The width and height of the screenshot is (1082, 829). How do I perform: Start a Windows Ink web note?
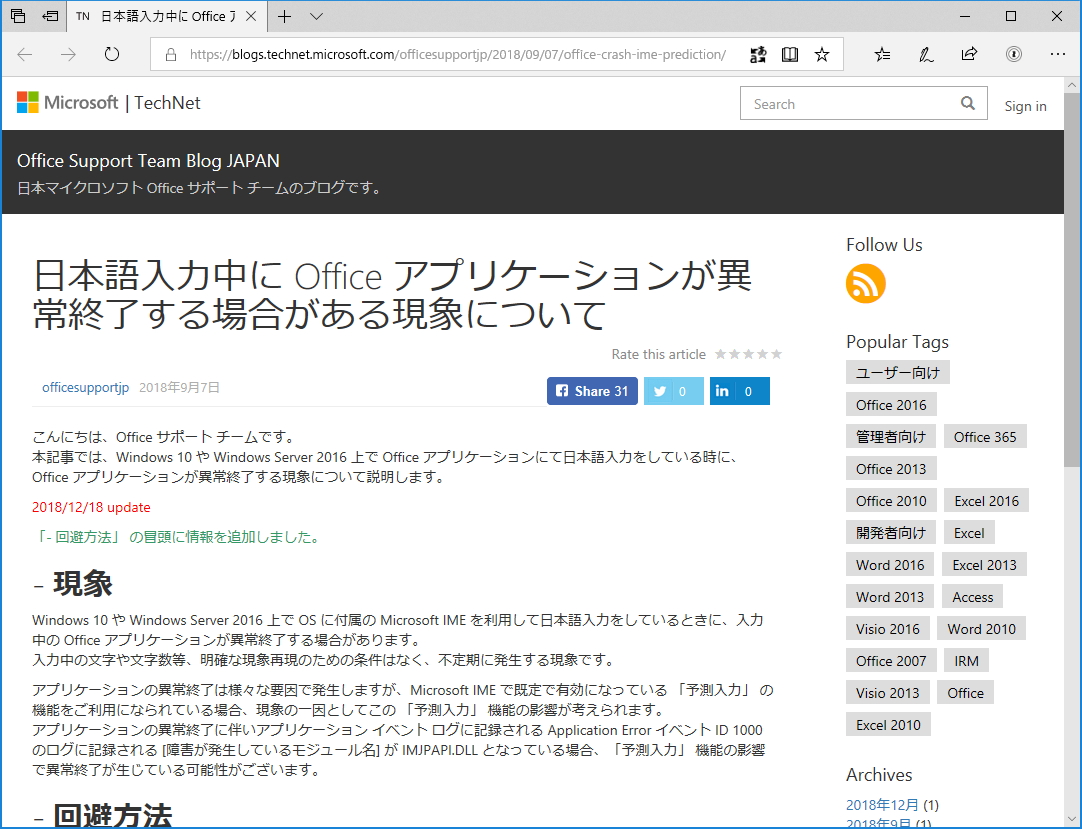(x=925, y=54)
